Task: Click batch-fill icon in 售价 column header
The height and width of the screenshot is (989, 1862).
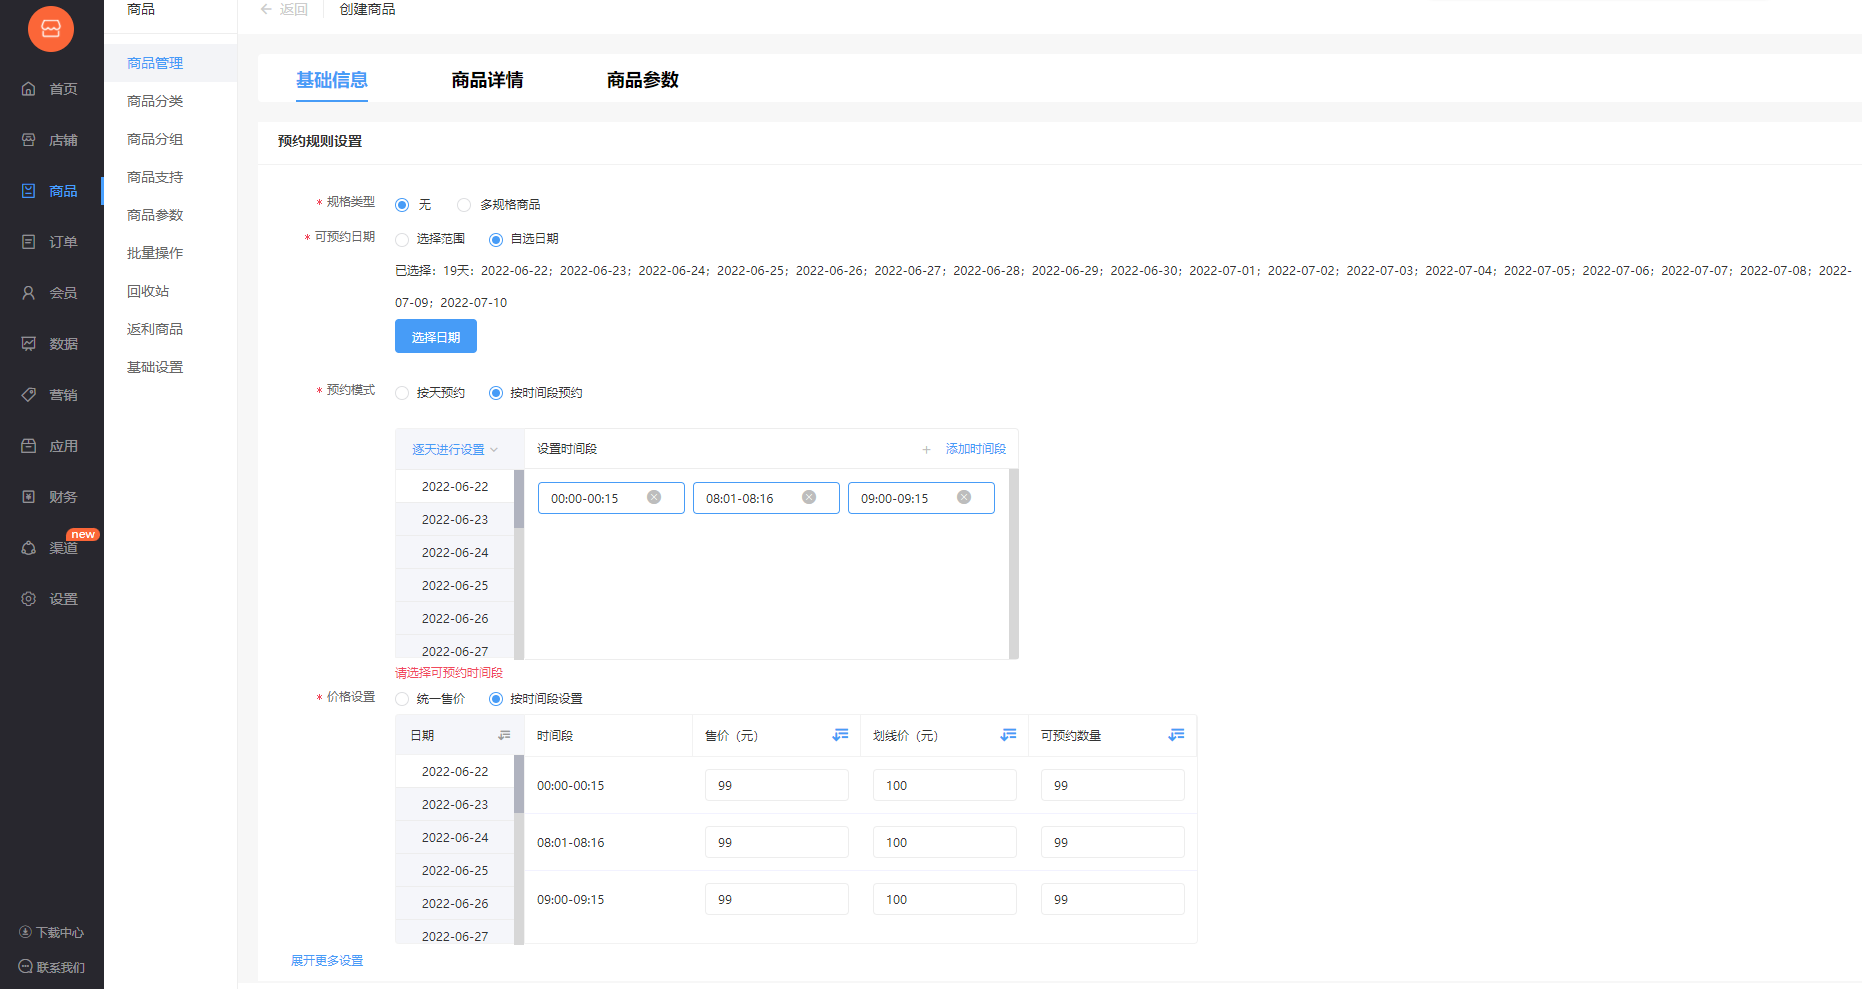Action: (x=840, y=735)
